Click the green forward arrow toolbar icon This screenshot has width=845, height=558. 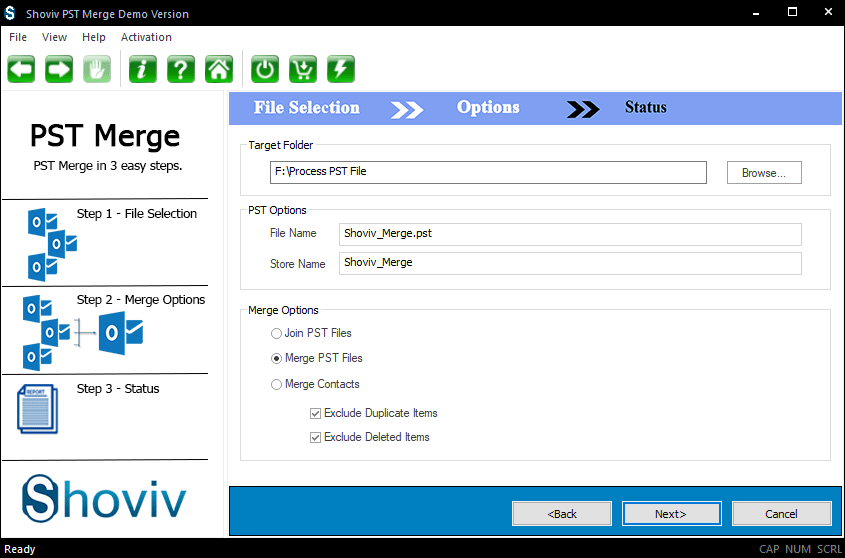[x=59, y=69]
